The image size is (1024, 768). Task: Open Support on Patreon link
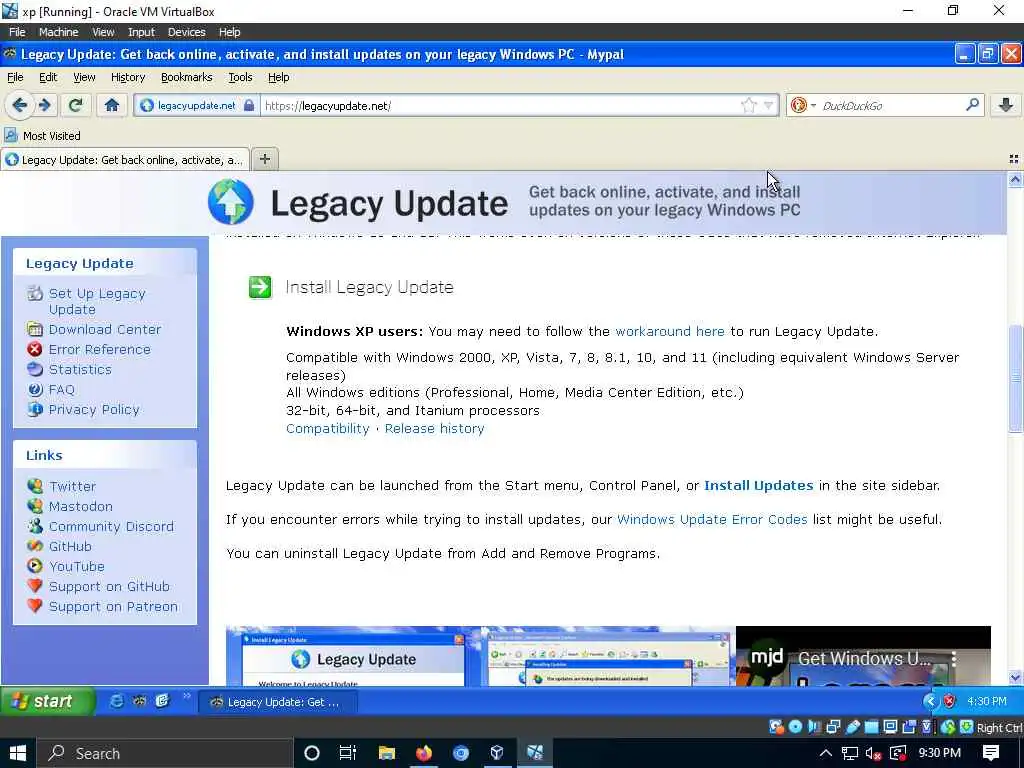point(113,607)
